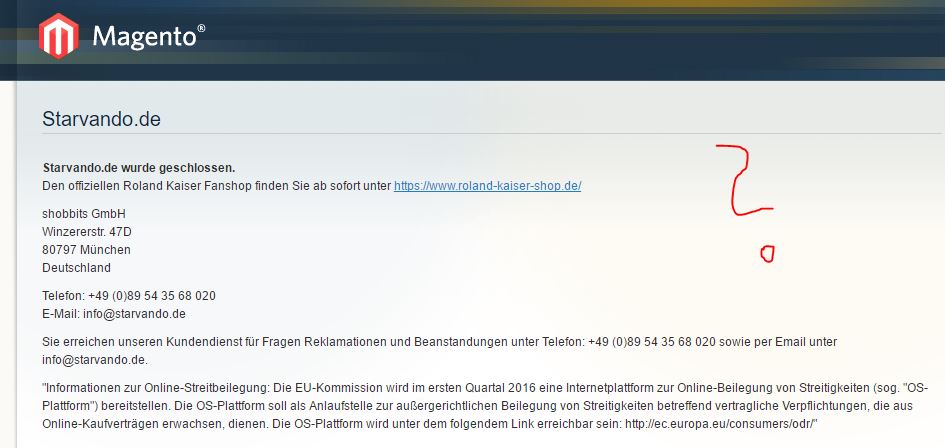This screenshot has width=945, height=448.
Task: Select text 'Starvando.de wurde geschlossen.'
Action: coord(139,167)
